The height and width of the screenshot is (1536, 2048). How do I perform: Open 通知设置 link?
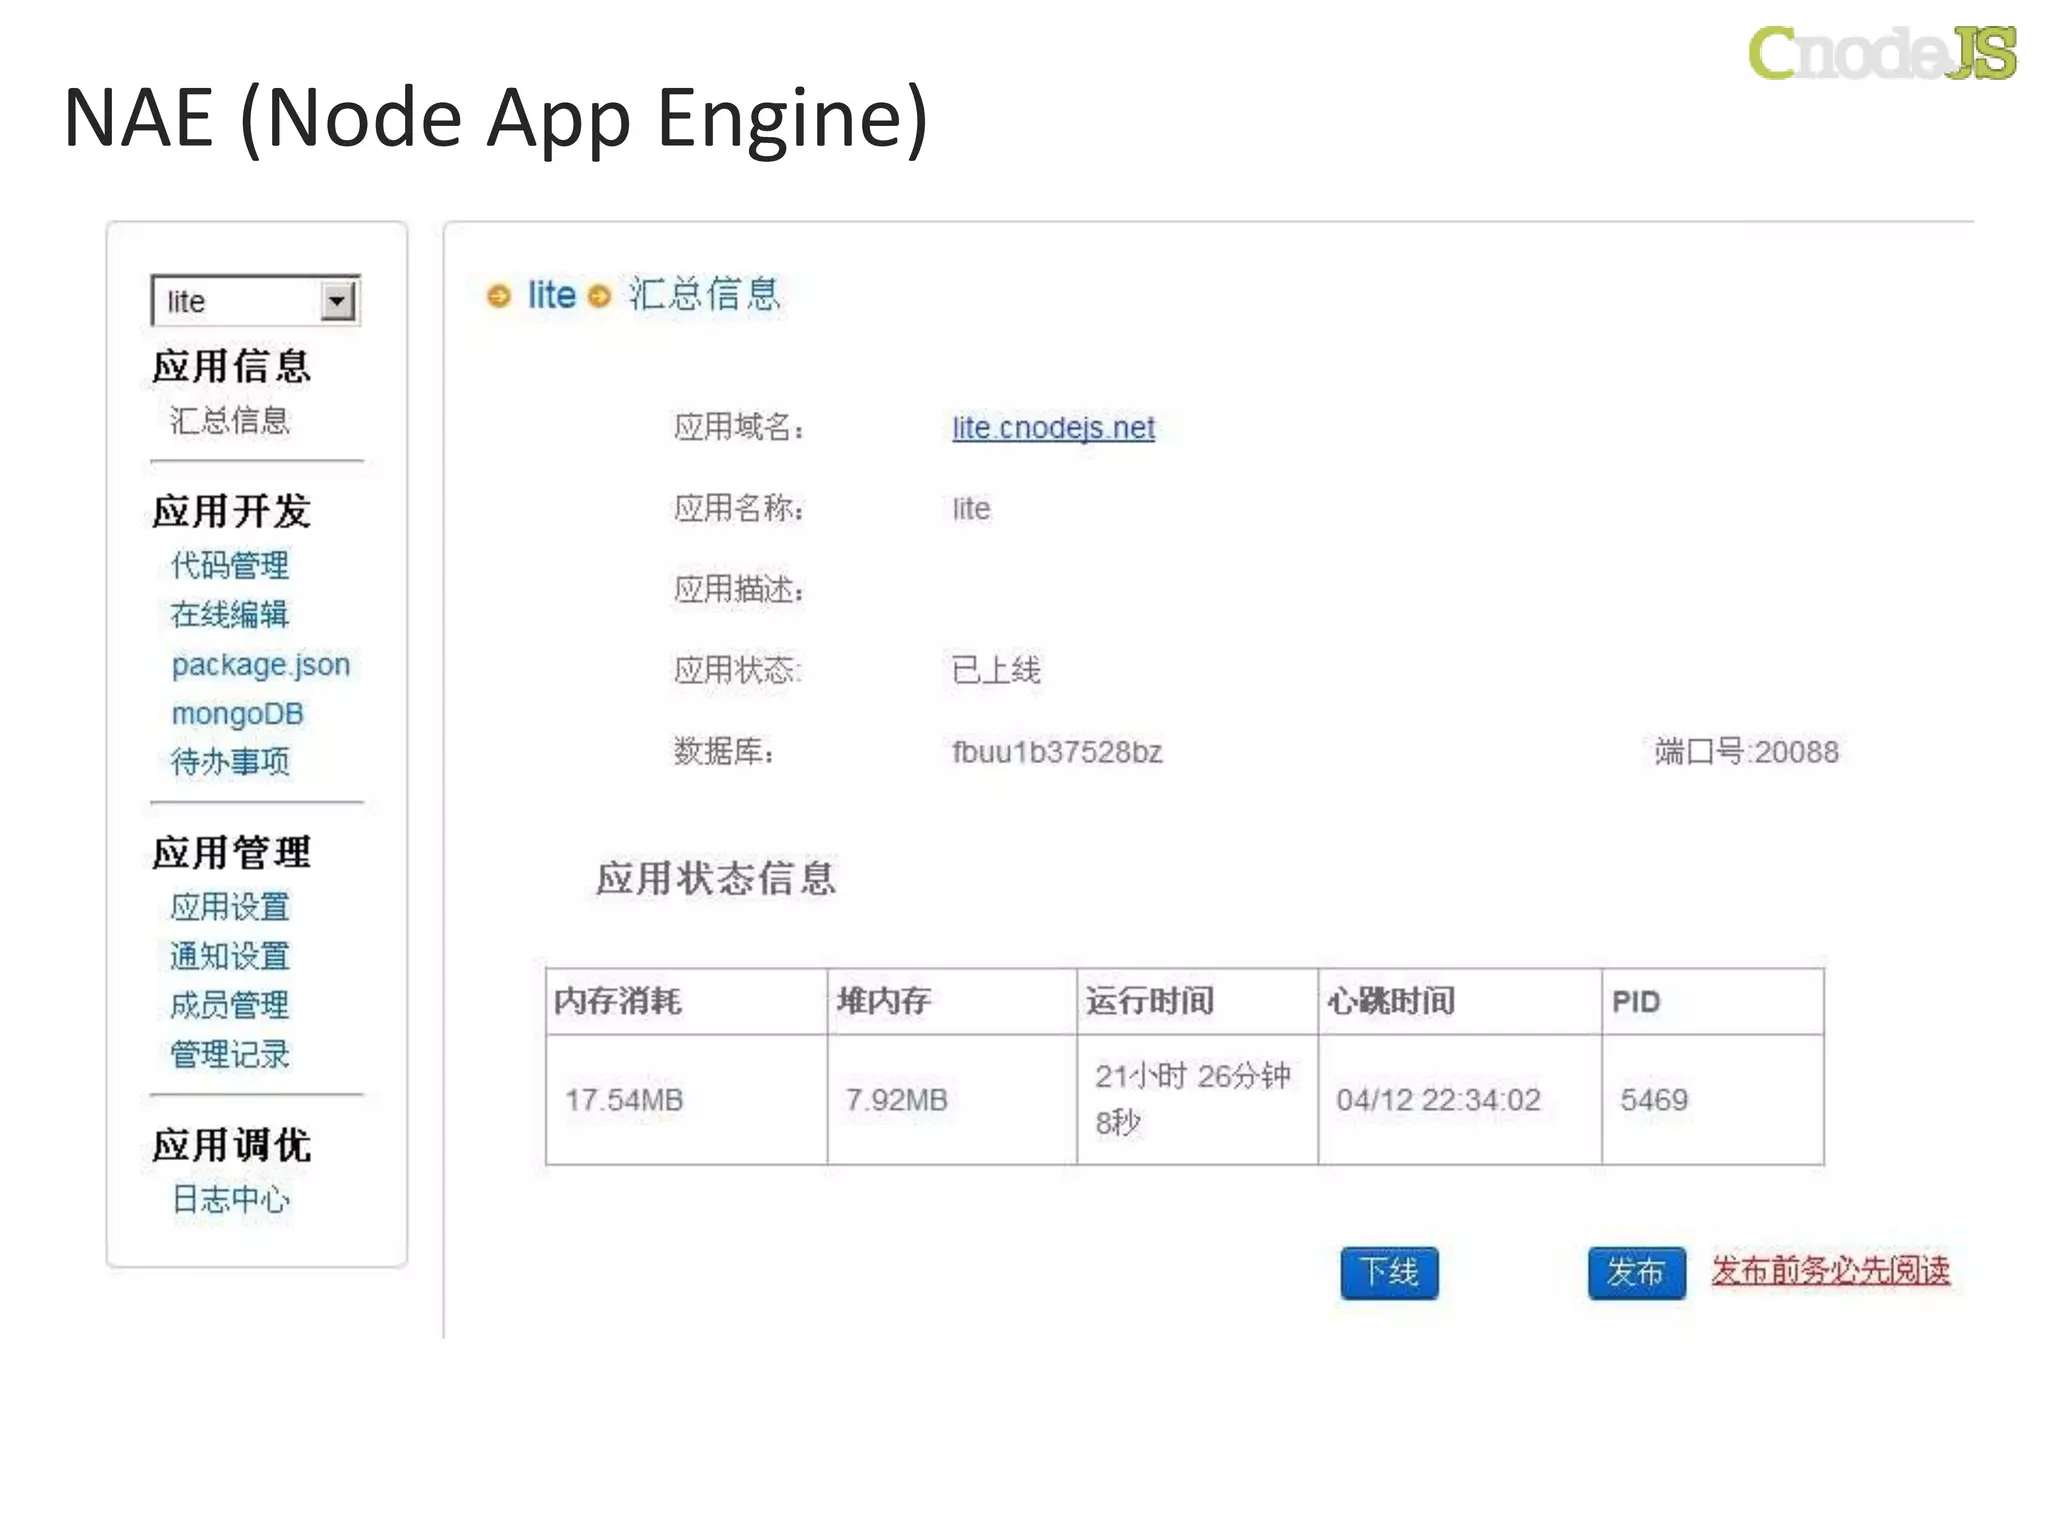point(229,956)
